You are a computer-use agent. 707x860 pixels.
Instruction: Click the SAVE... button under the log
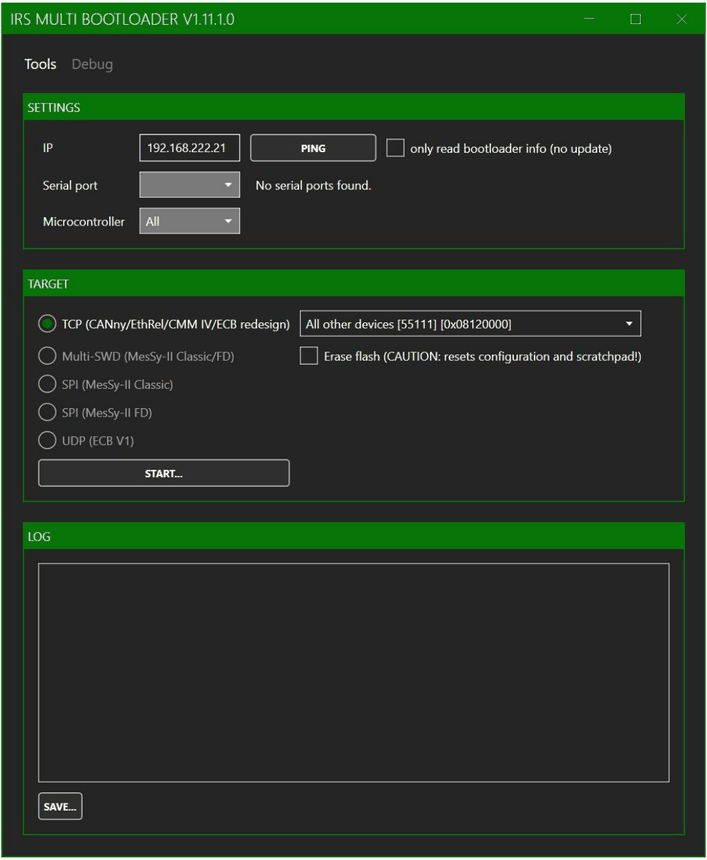click(60, 806)
